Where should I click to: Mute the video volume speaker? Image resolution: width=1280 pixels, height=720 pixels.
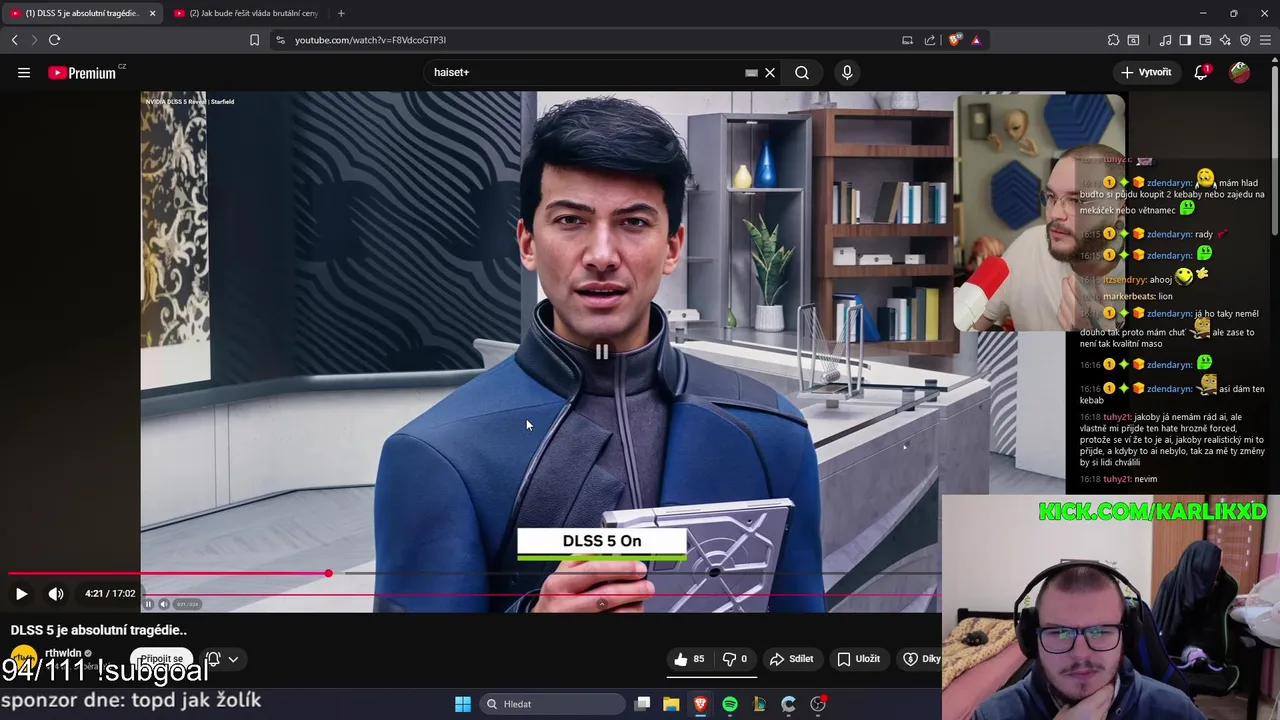(x=56, y=593)
